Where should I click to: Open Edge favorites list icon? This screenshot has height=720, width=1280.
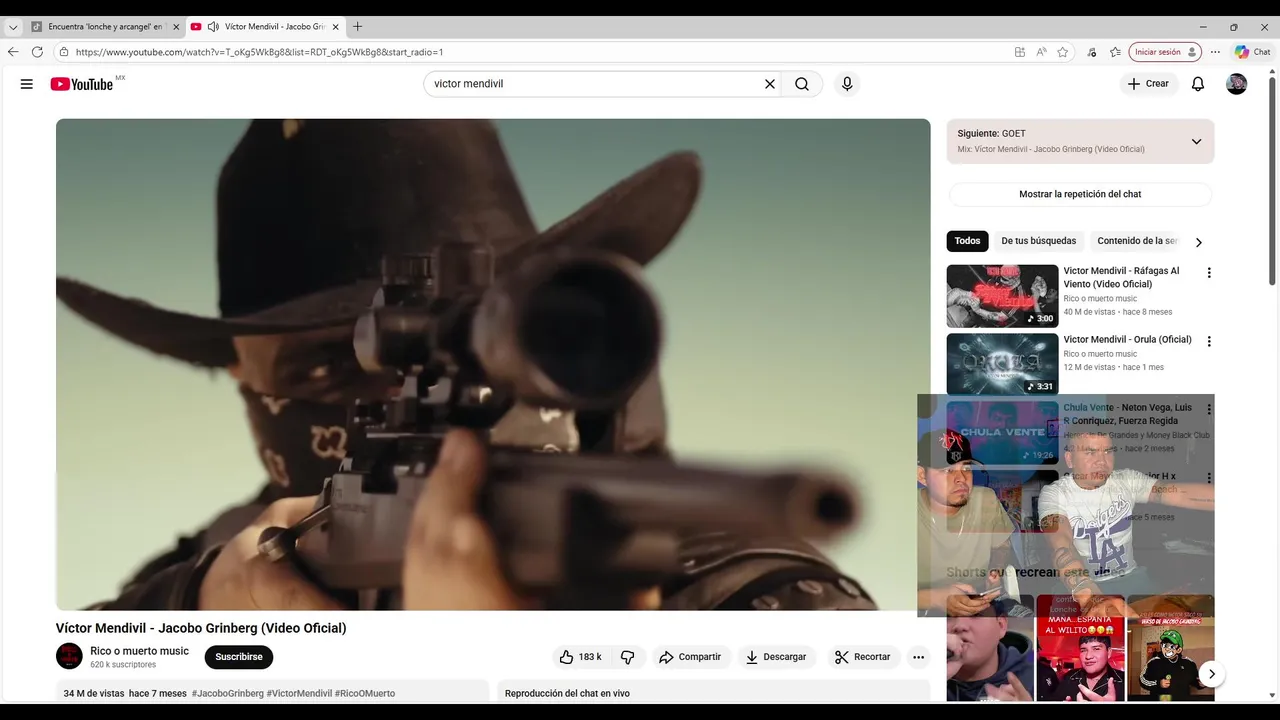click(1115, 52)
